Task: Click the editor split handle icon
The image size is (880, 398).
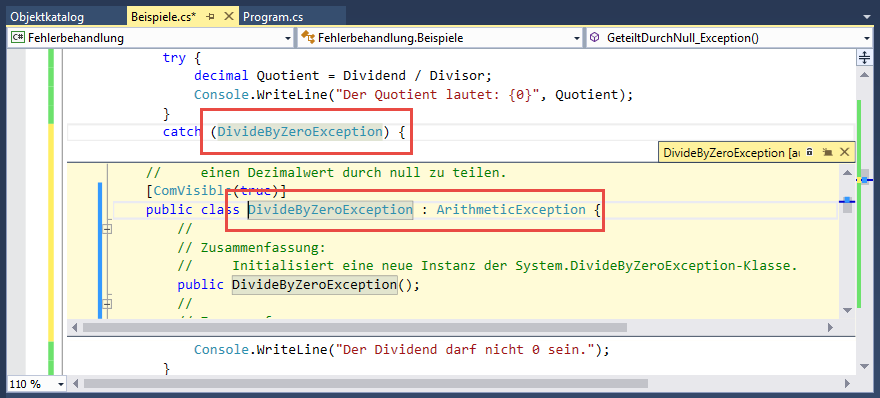Action: tap(864, 57)
